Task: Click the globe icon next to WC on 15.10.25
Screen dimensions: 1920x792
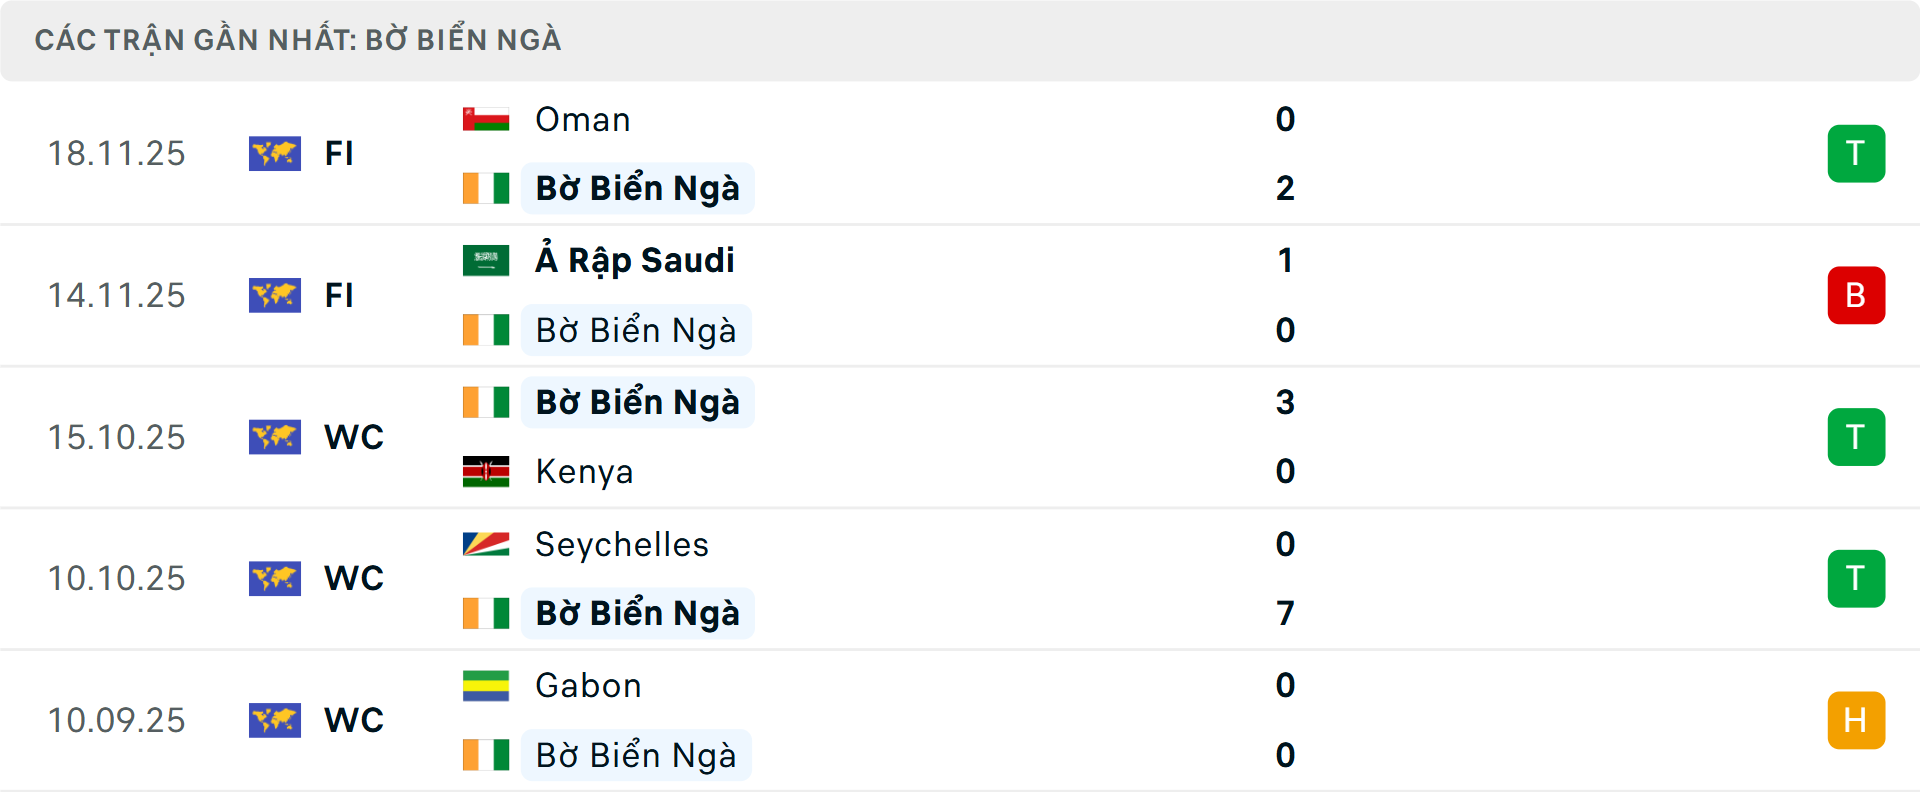Action: point(275,437)
